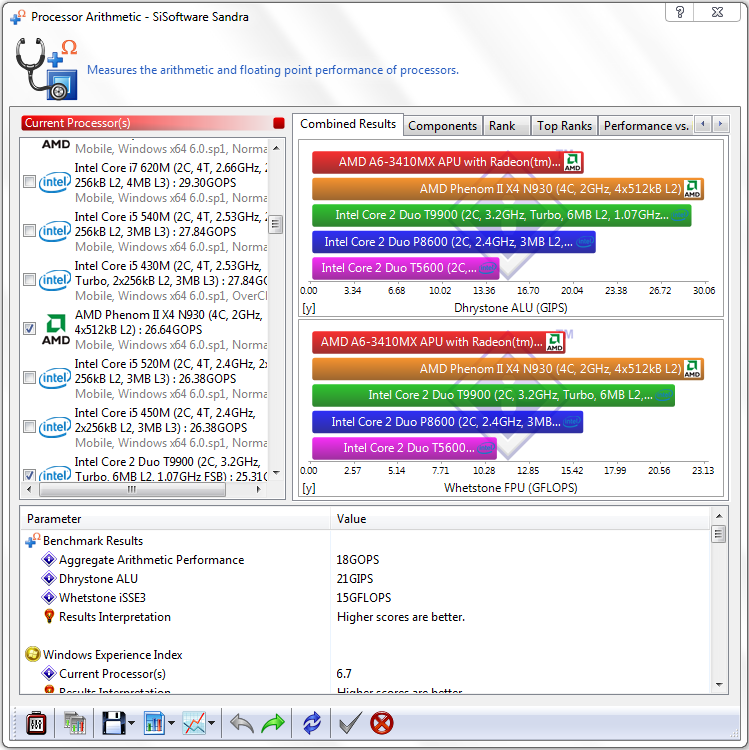Check the Intel Core i5 520M checkbox
Screen dimensions: 749x750
click(30, 378)
